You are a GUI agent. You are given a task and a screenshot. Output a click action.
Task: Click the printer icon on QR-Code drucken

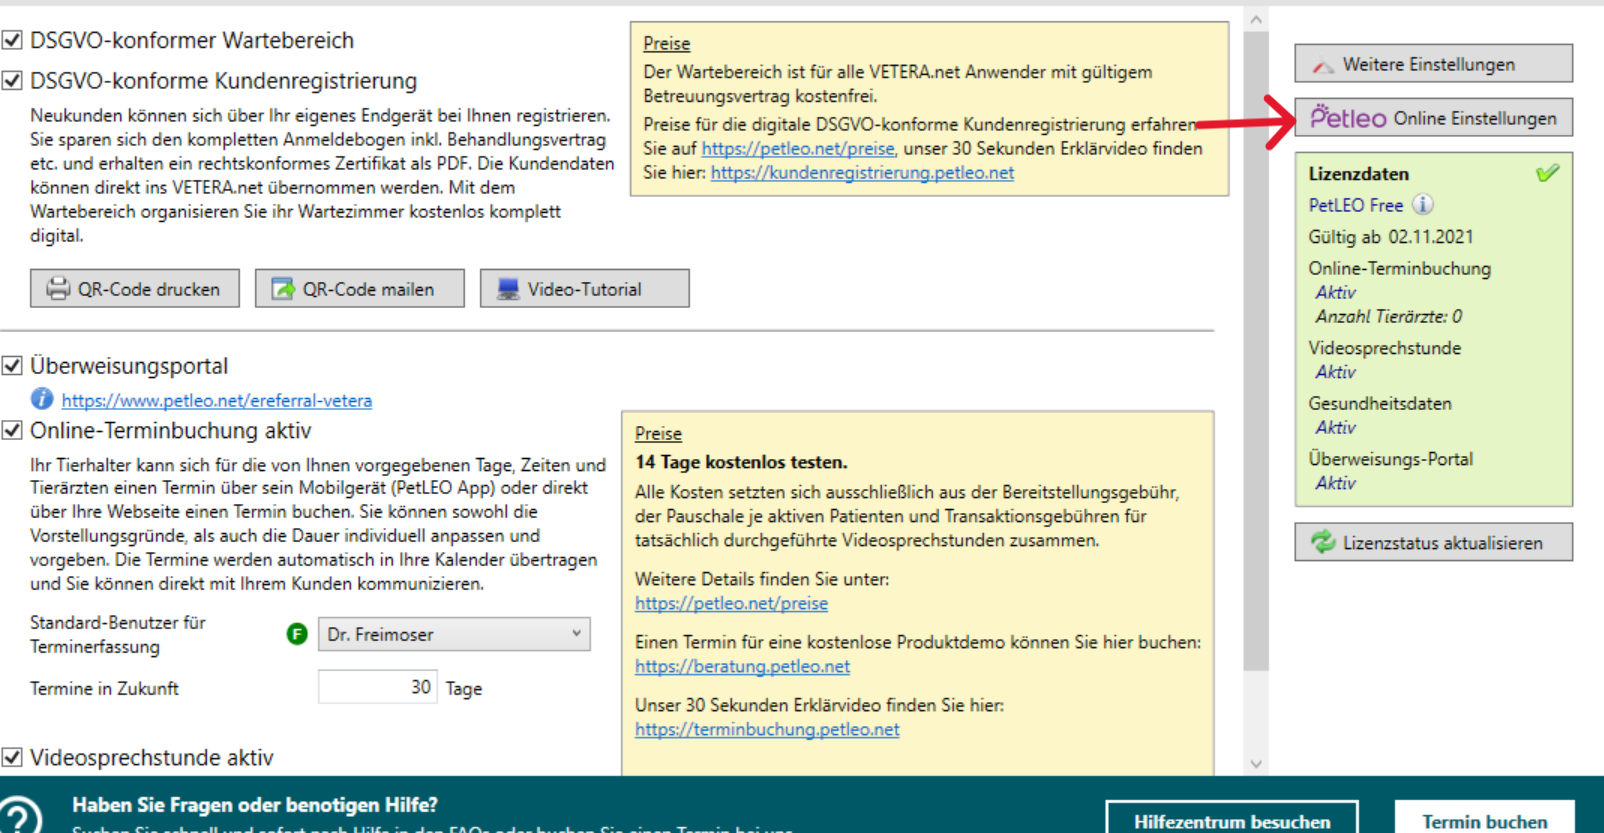[x=58, y=288]
